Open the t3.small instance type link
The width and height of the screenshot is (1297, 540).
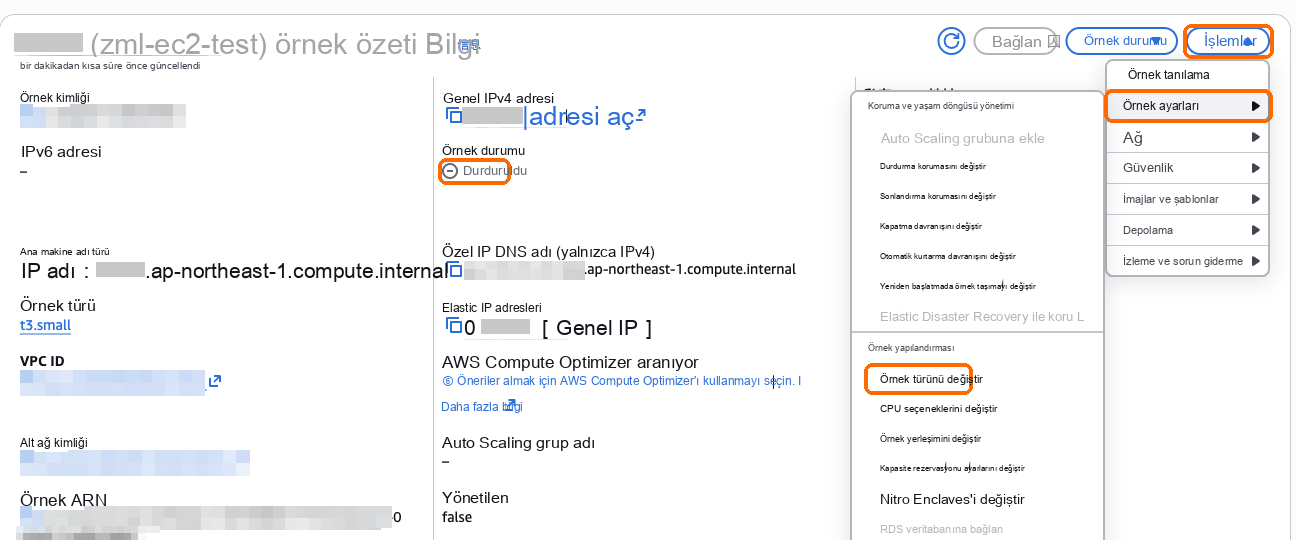46,325
